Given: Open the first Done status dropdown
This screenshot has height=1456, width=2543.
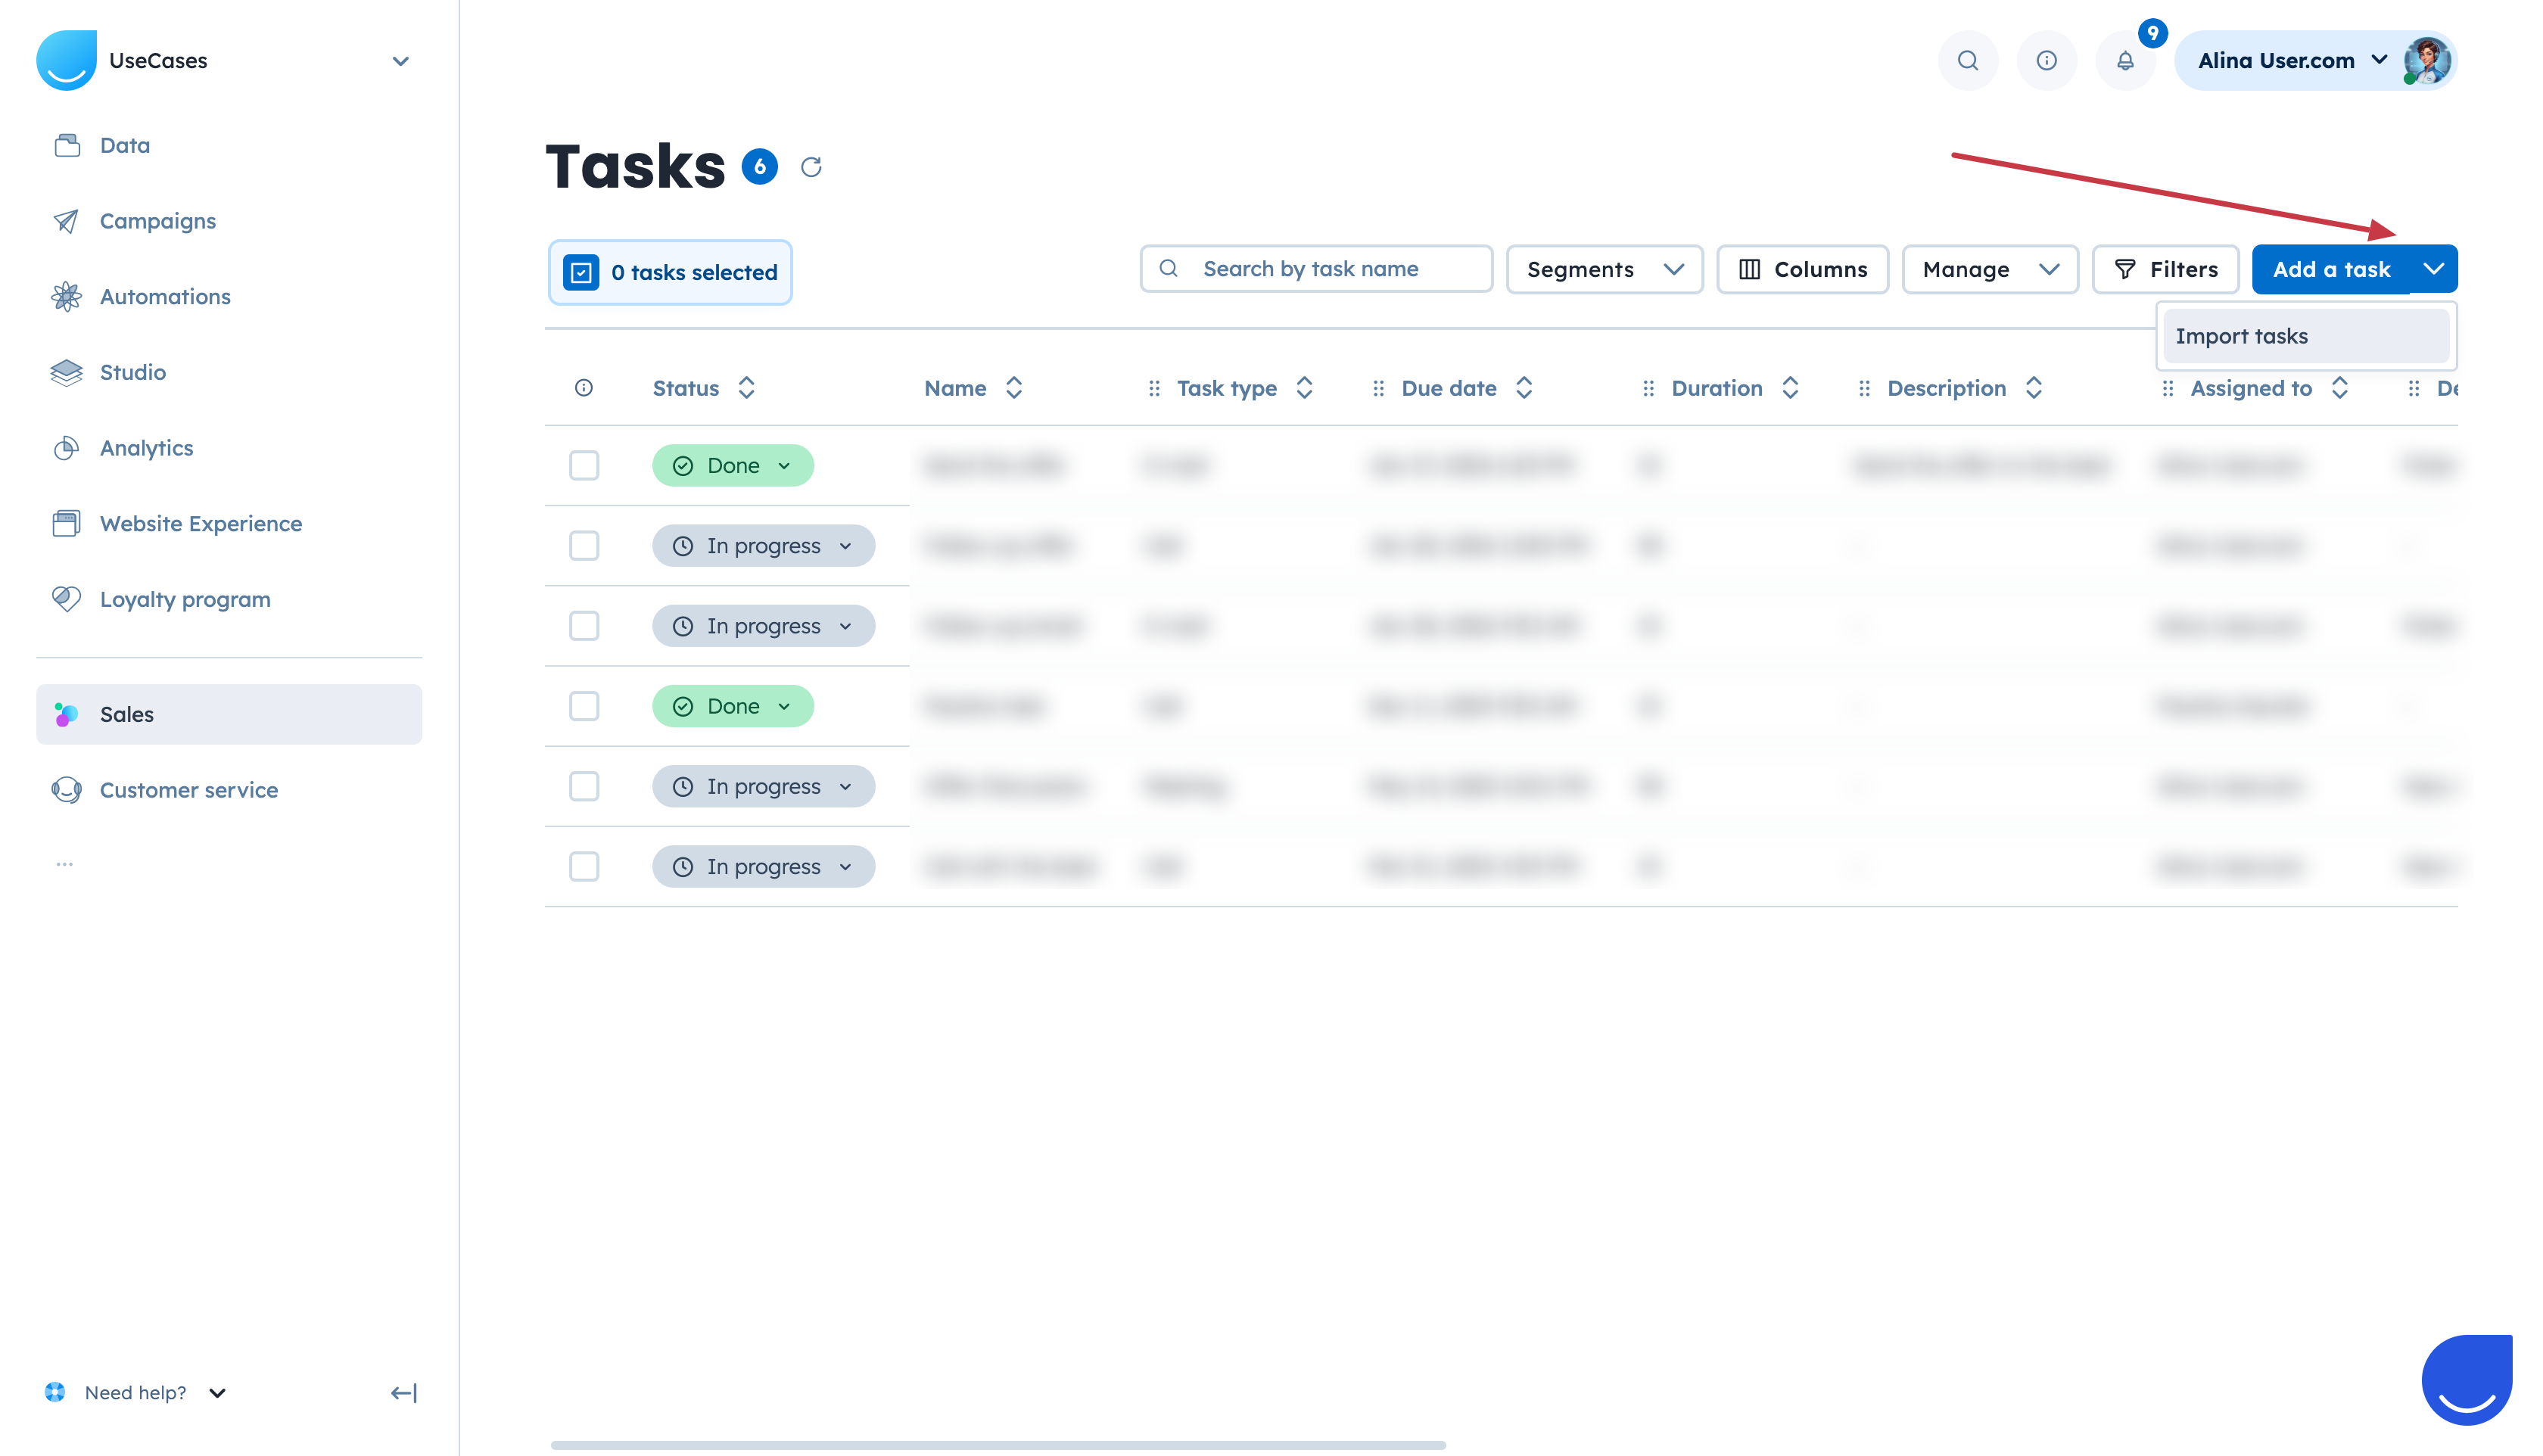Looking at the screenshot, I should (733, 466).
